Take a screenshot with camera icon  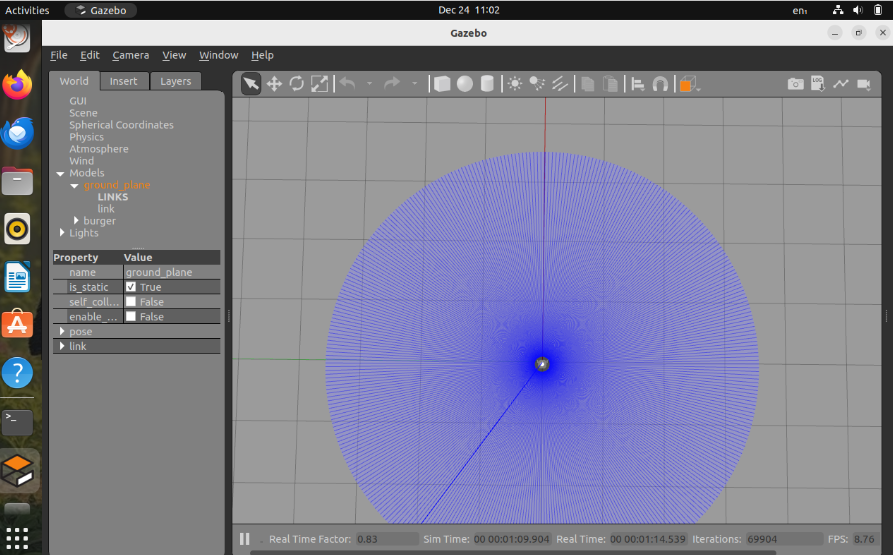pyautogui.click(x=796, y=84)
